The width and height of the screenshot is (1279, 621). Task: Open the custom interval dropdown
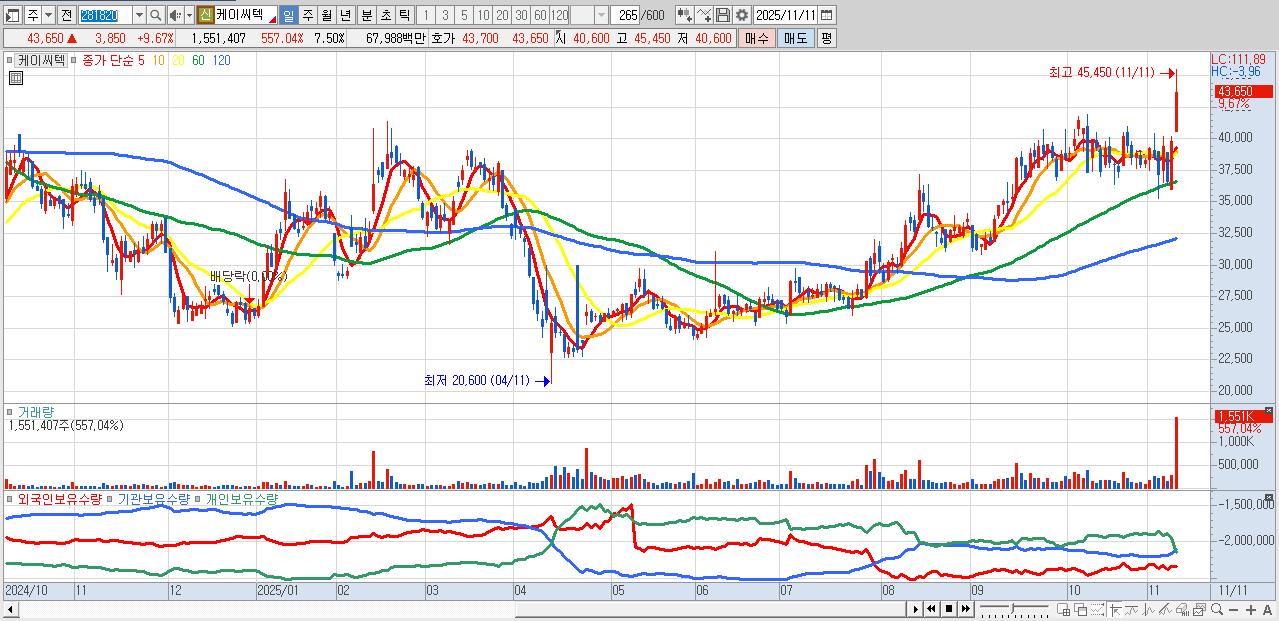[601, 15]
